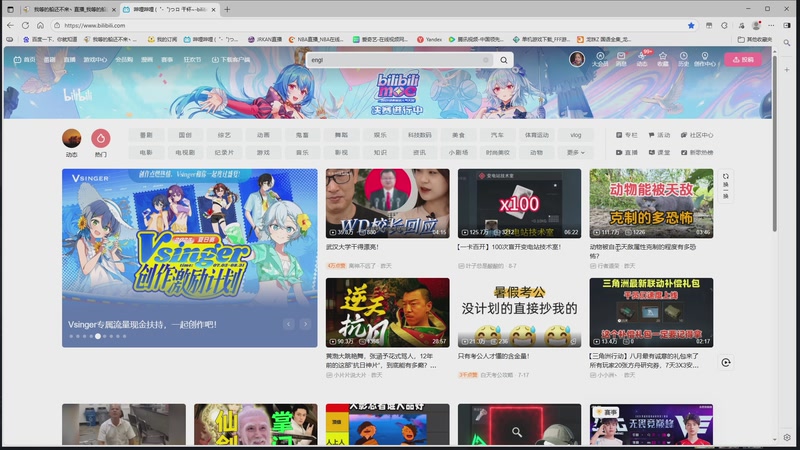
Task: Expand the 更多 categories dropdown
Action: pos(576,153)
